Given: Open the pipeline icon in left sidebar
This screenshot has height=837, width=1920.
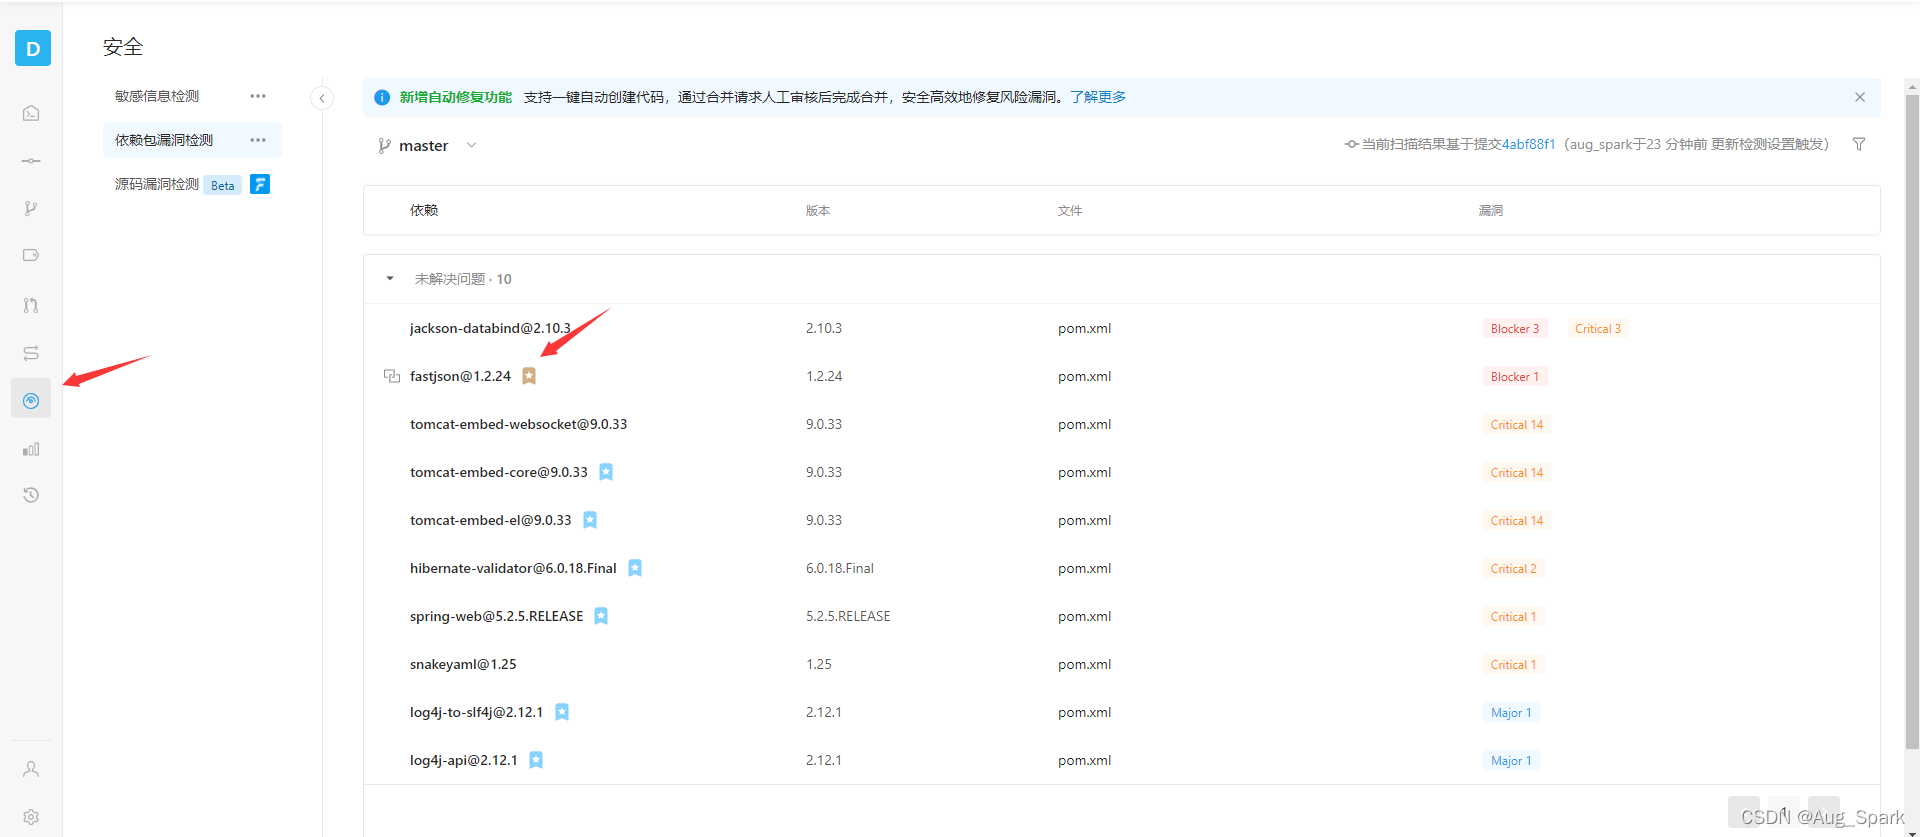Looking at the screenshot, I should [31, 353].
